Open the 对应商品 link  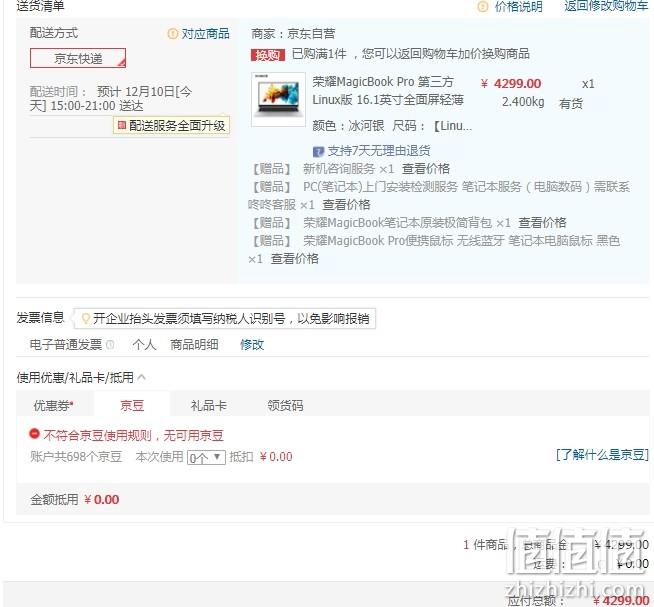(205, 33)
